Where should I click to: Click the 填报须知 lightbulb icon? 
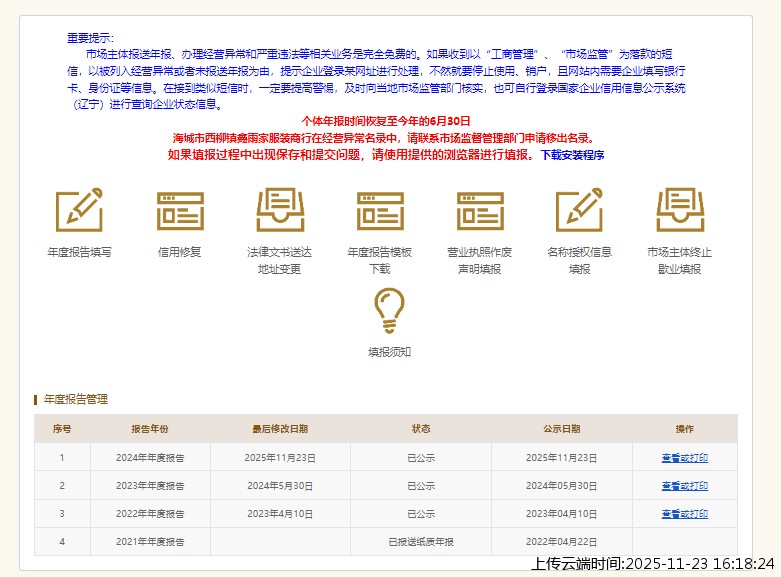[x=389, y=310]
